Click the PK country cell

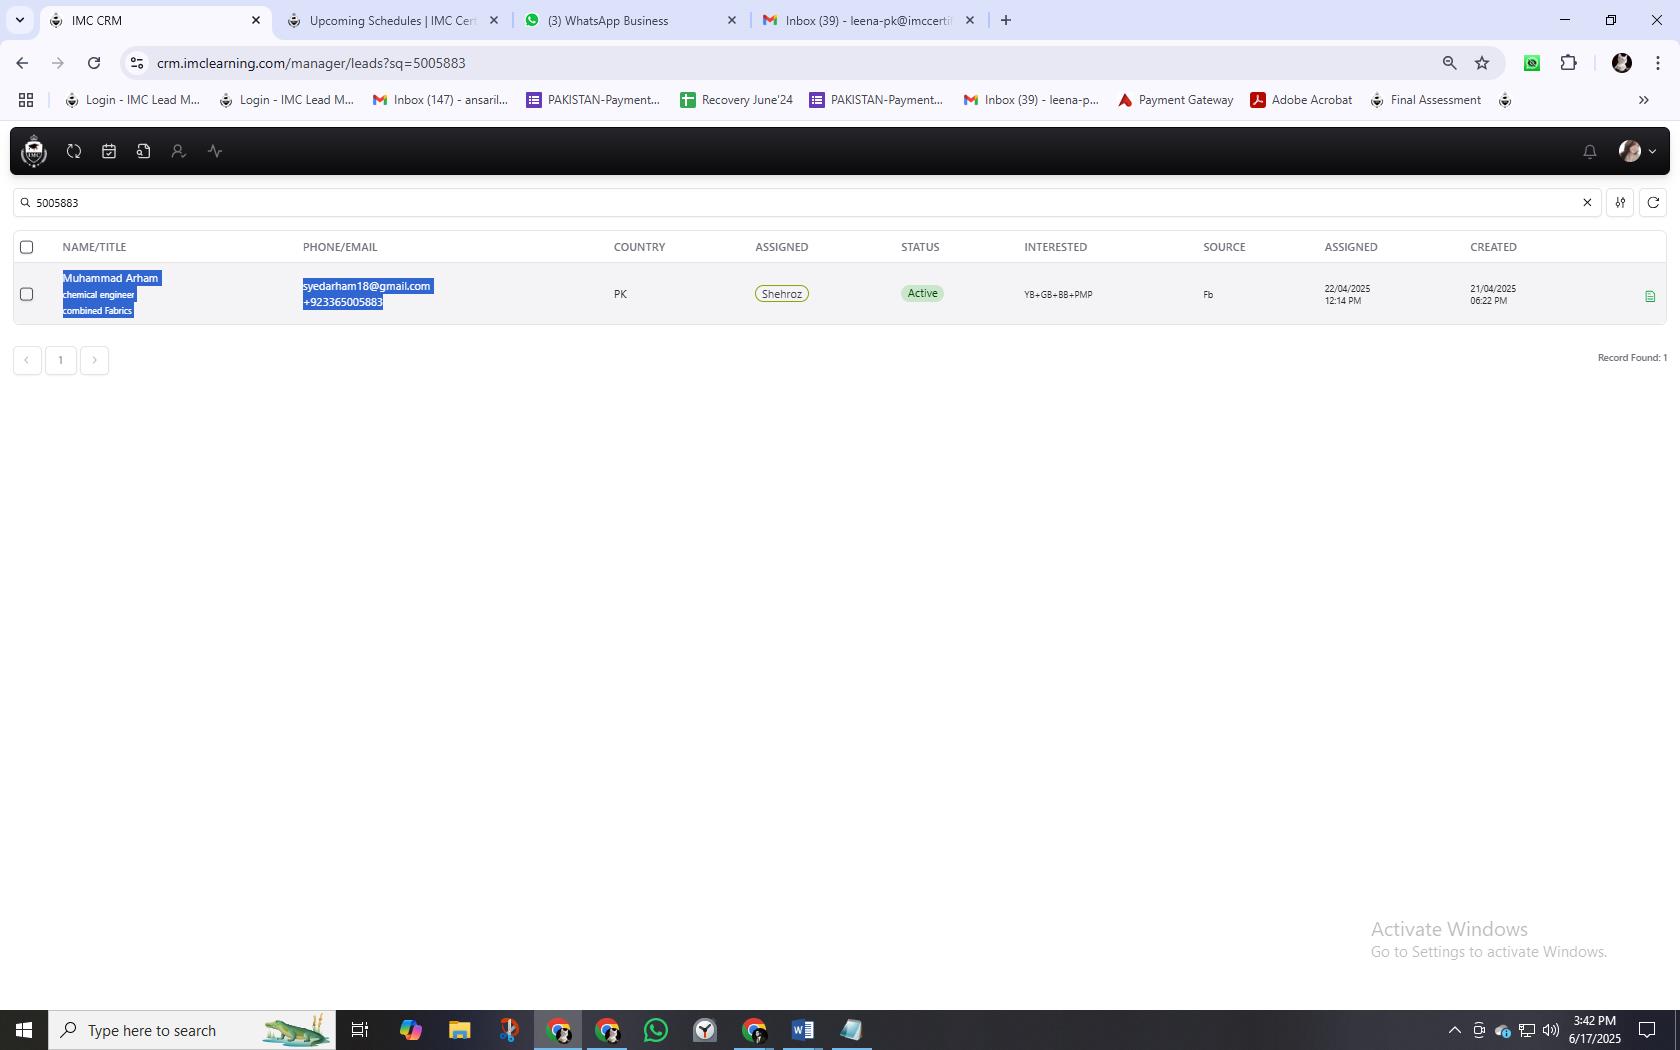(620, 294)
